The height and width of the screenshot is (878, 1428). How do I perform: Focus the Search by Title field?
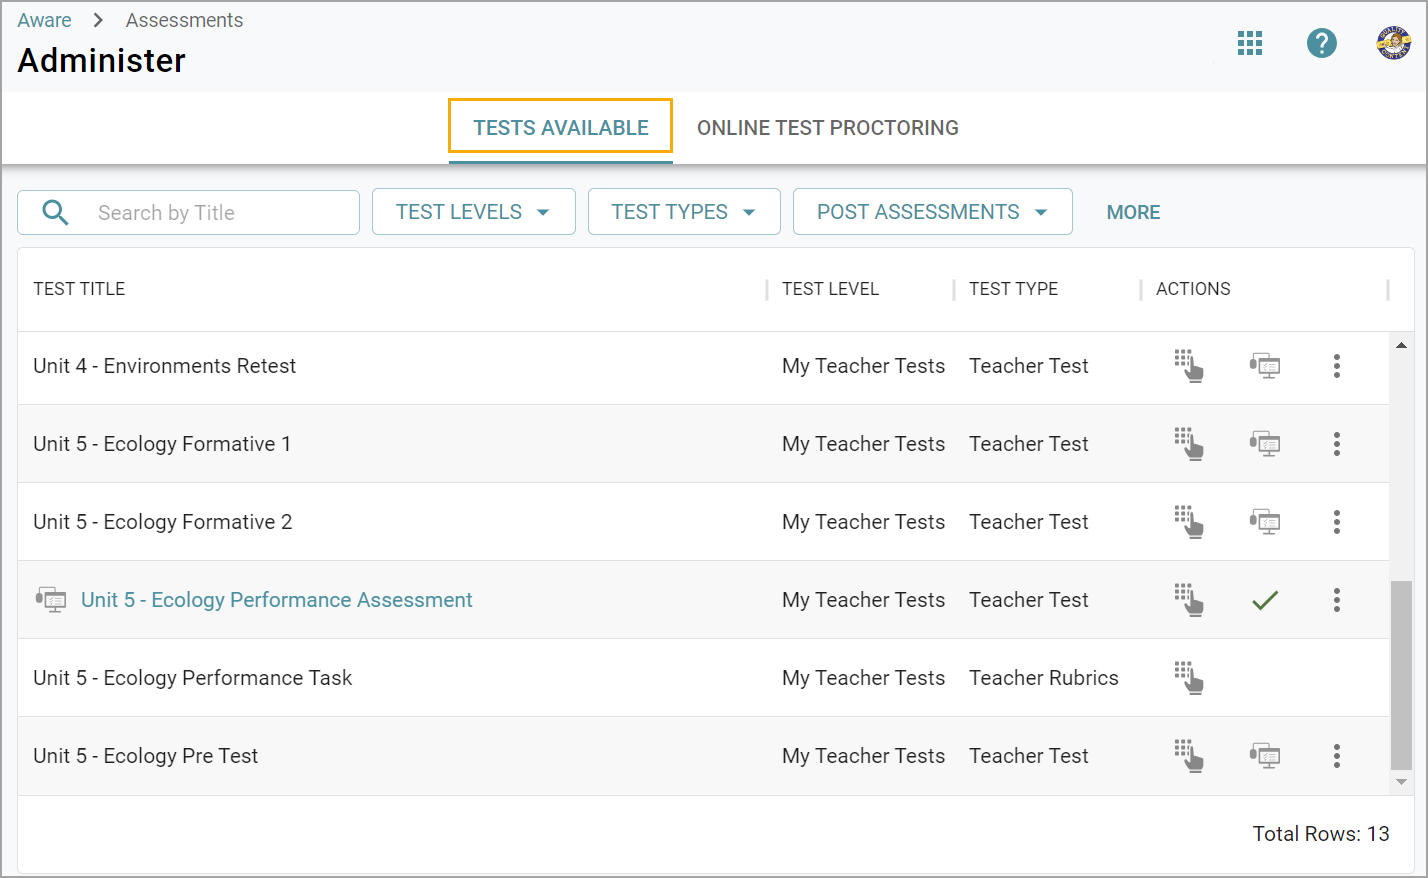pyautogui.click(x=220, y=213)
